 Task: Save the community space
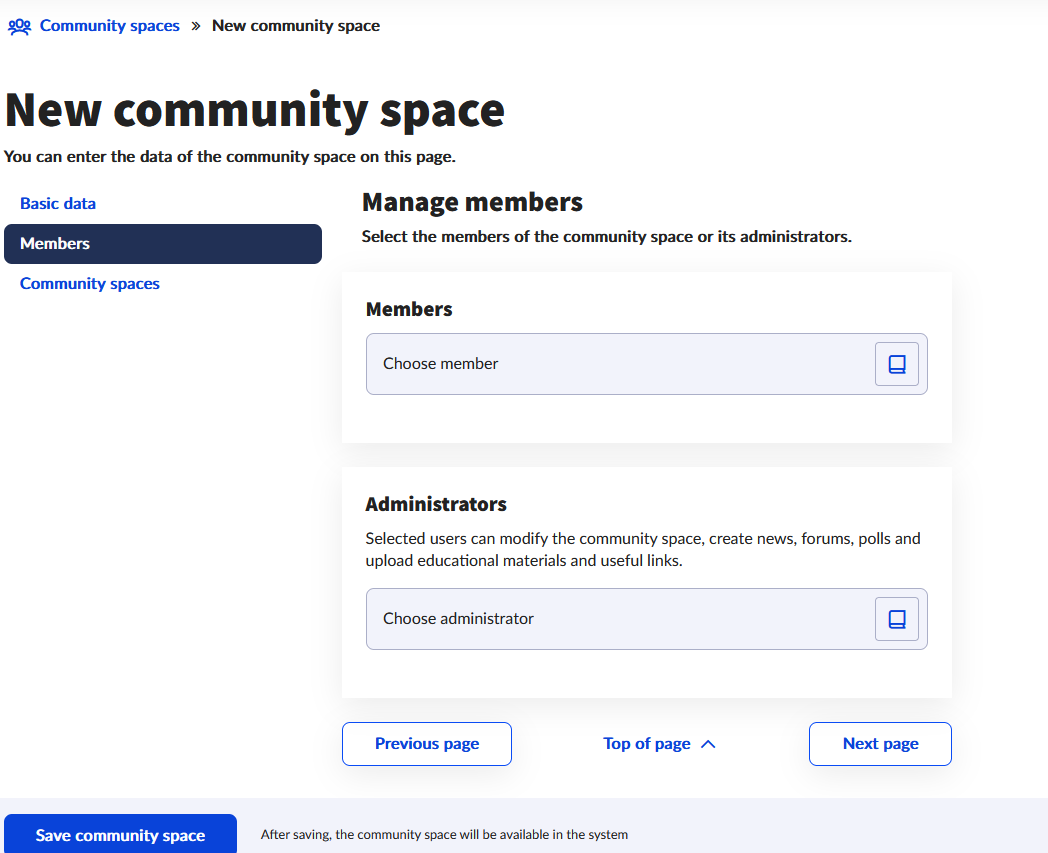point(120,835)
